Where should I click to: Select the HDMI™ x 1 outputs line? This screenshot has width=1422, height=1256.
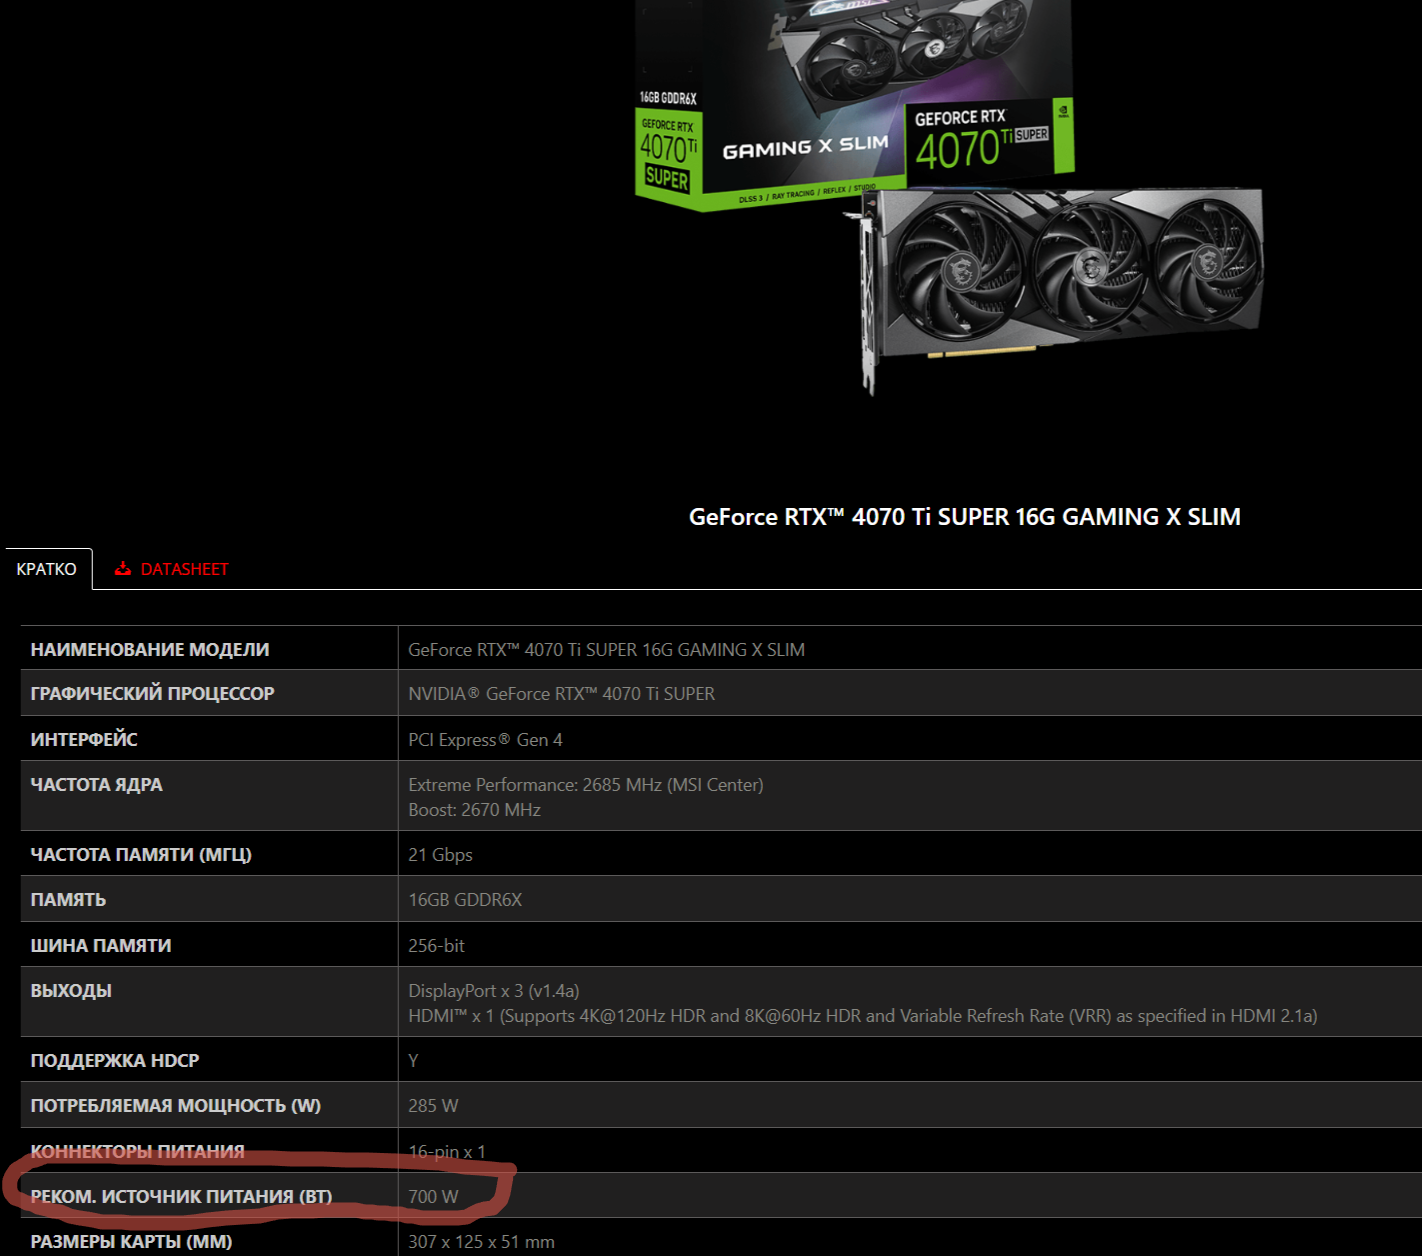[862, 1016]
